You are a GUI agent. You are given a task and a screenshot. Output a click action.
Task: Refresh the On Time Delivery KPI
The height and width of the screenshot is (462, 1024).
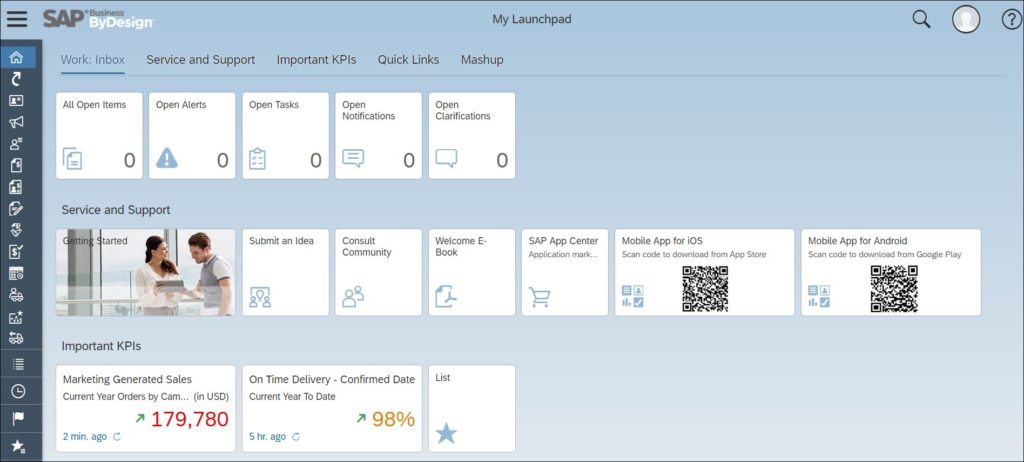pyautogui.click(x=296, y=437)
